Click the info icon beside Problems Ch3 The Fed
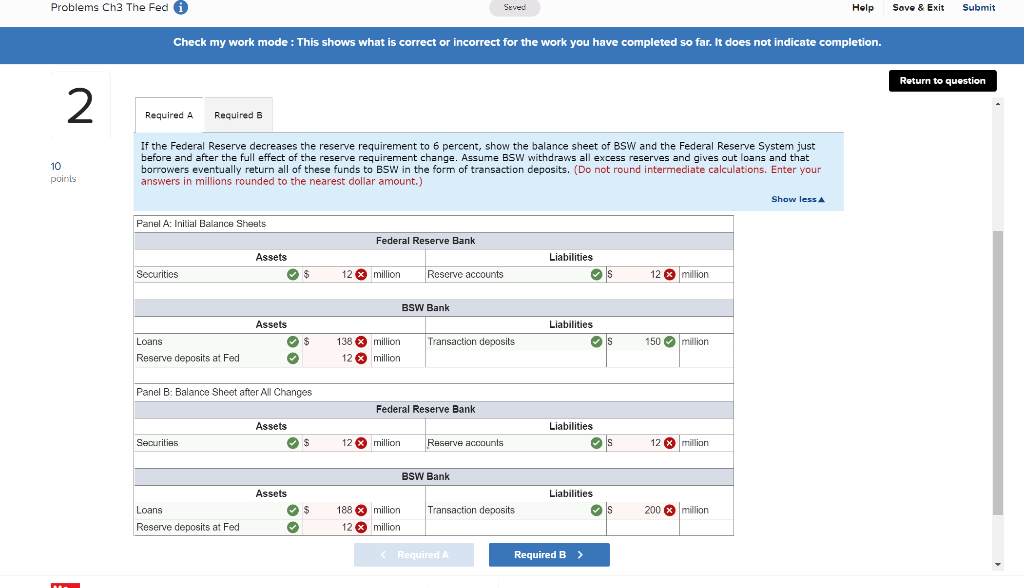 click(179, 7)
